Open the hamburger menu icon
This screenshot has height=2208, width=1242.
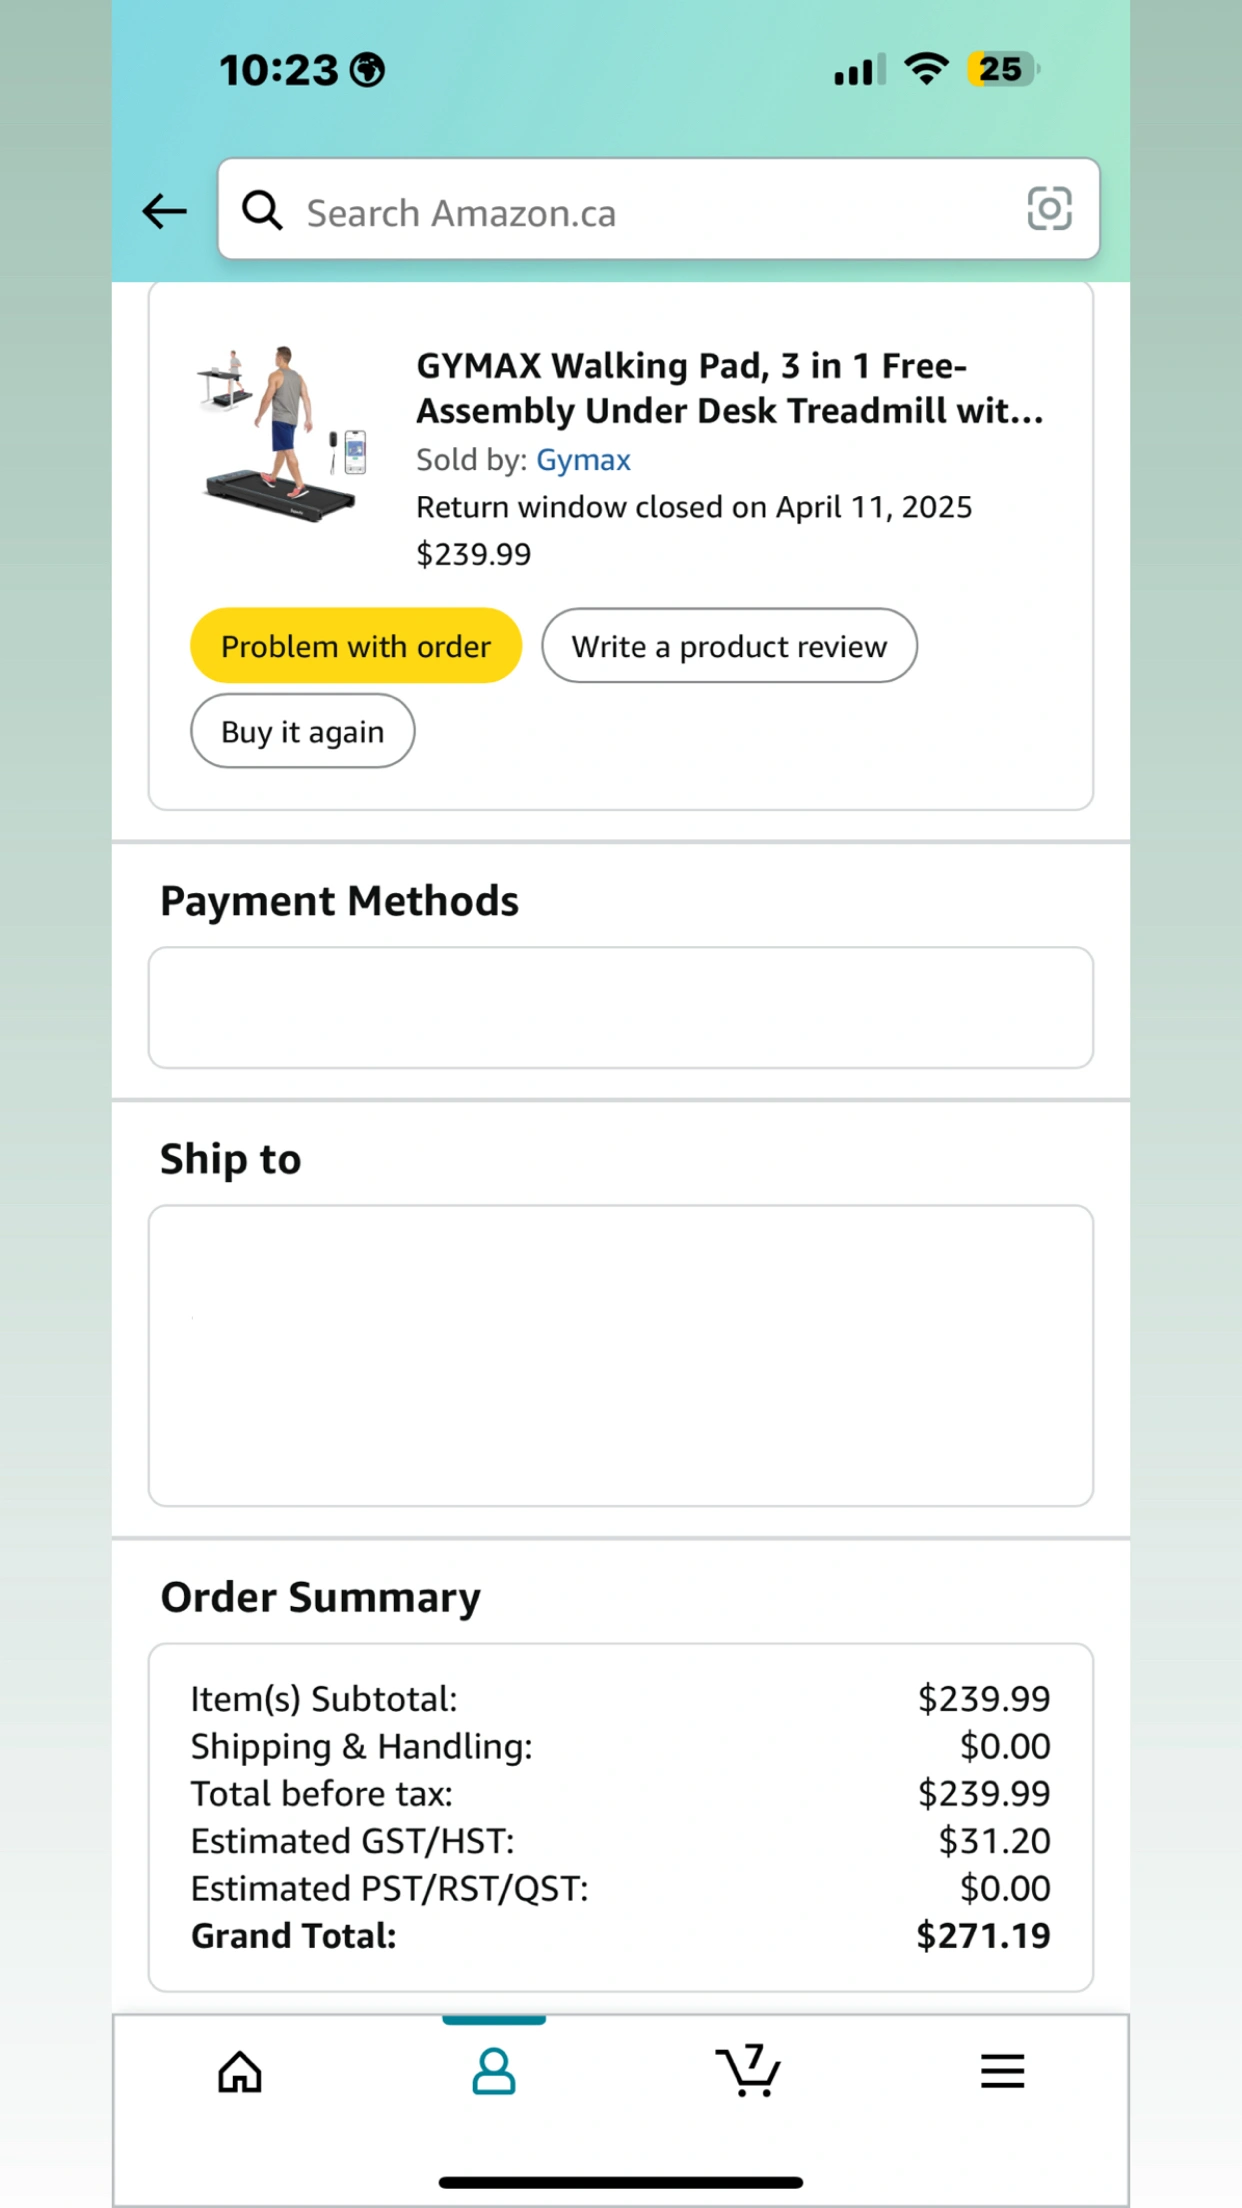click(1002, 2071)
